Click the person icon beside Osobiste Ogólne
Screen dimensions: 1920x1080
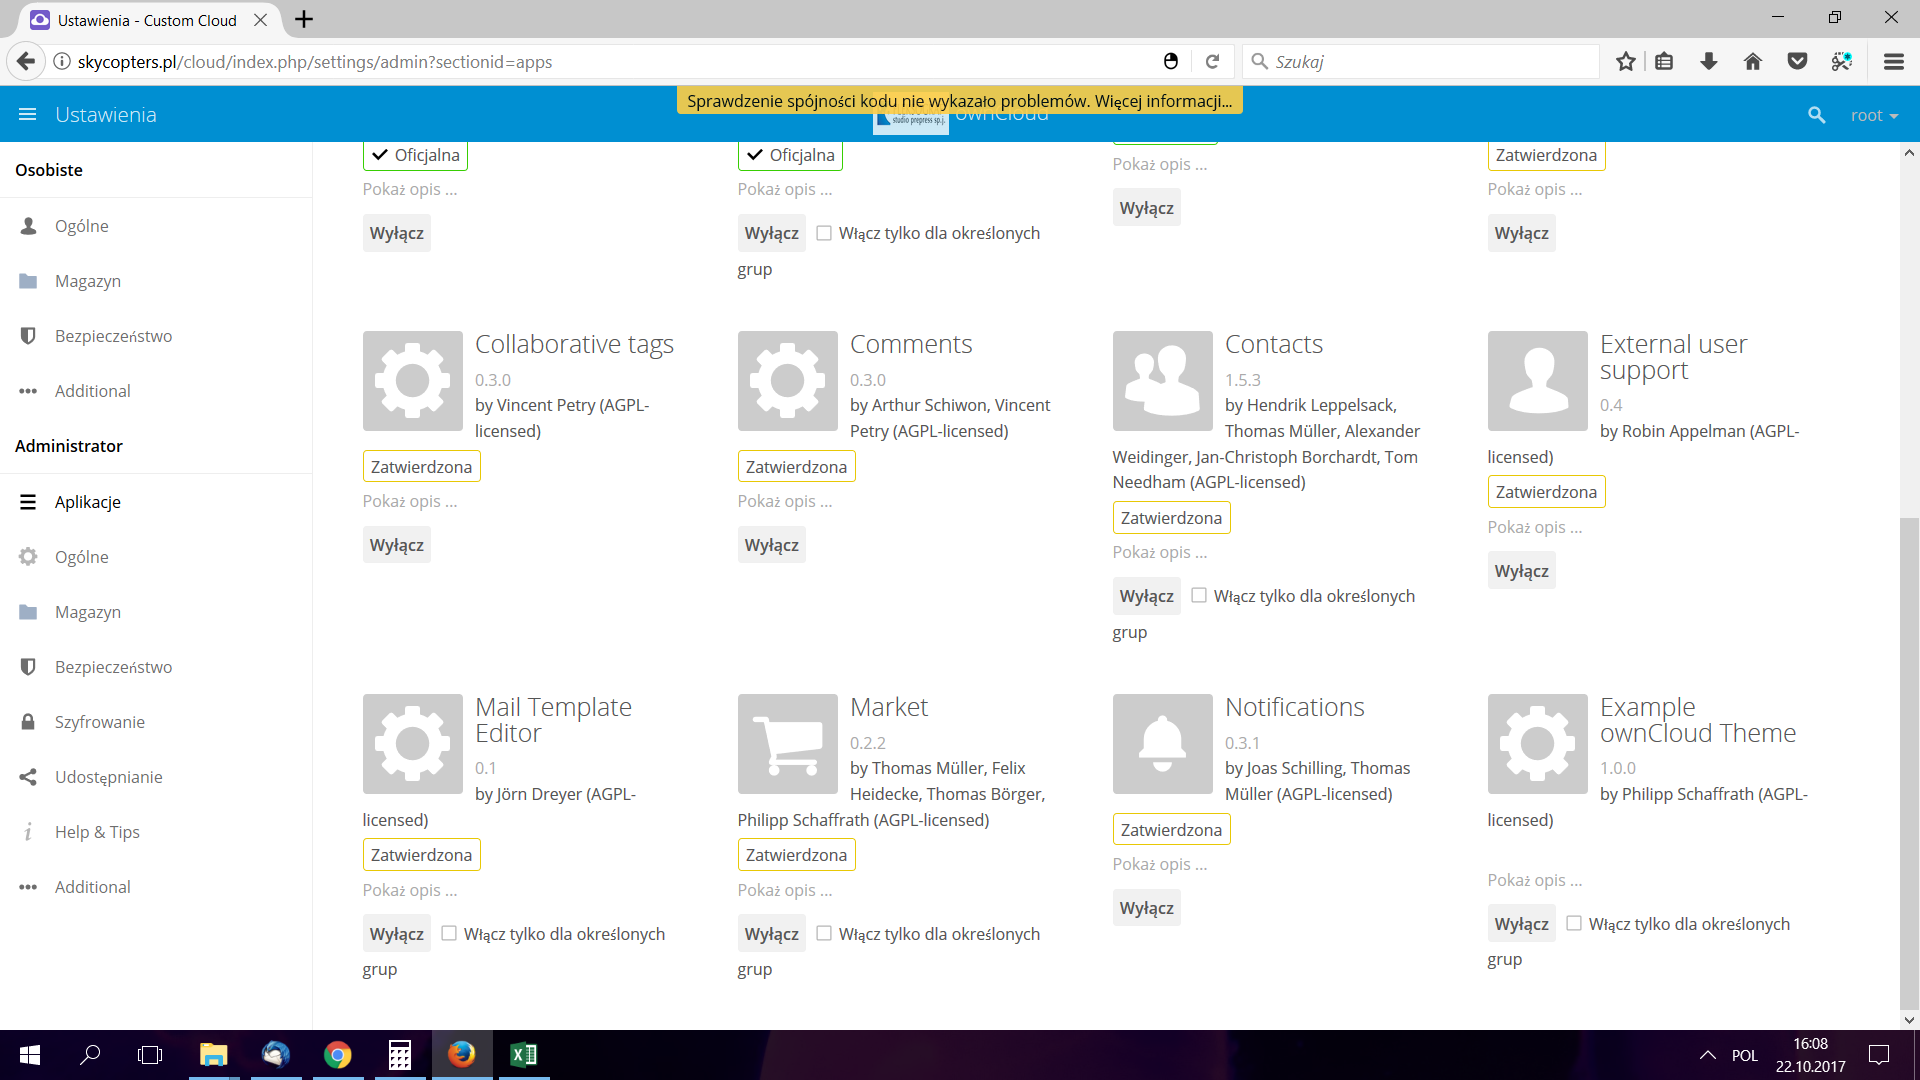coord(28,226)
